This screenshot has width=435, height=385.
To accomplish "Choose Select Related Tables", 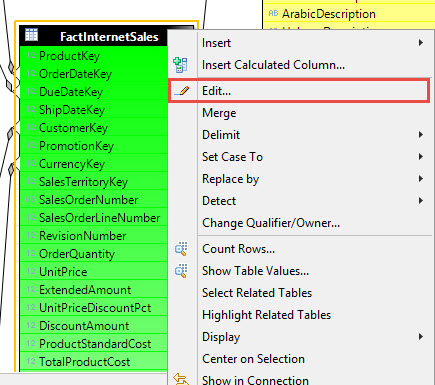I will tap(300, 293).
